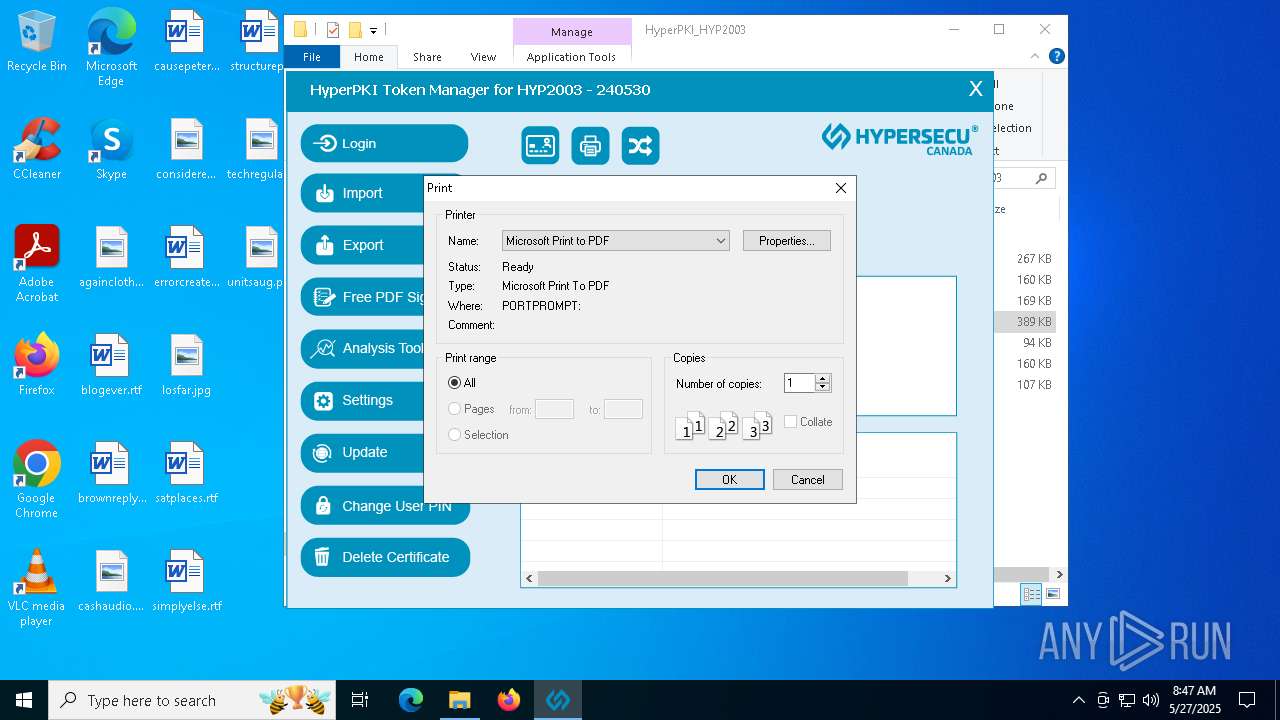This screenshot has height=720, width=1280.
Task: Open Settings in Token Manager sidebar
Action: [x=362, y=400]
